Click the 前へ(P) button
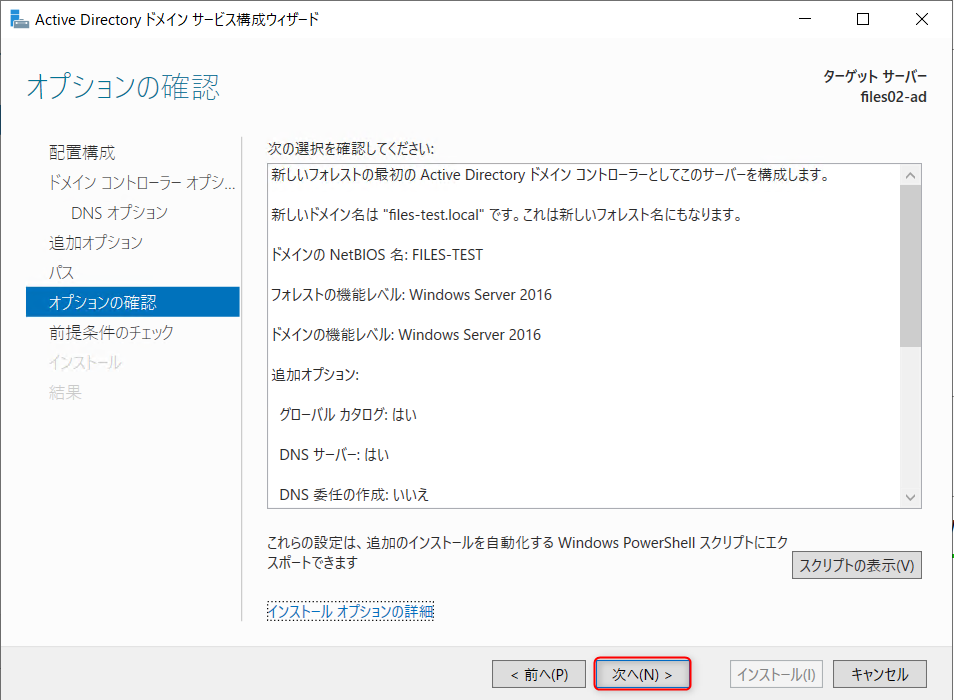The image size is (954, 700). [x=538, y=673]
